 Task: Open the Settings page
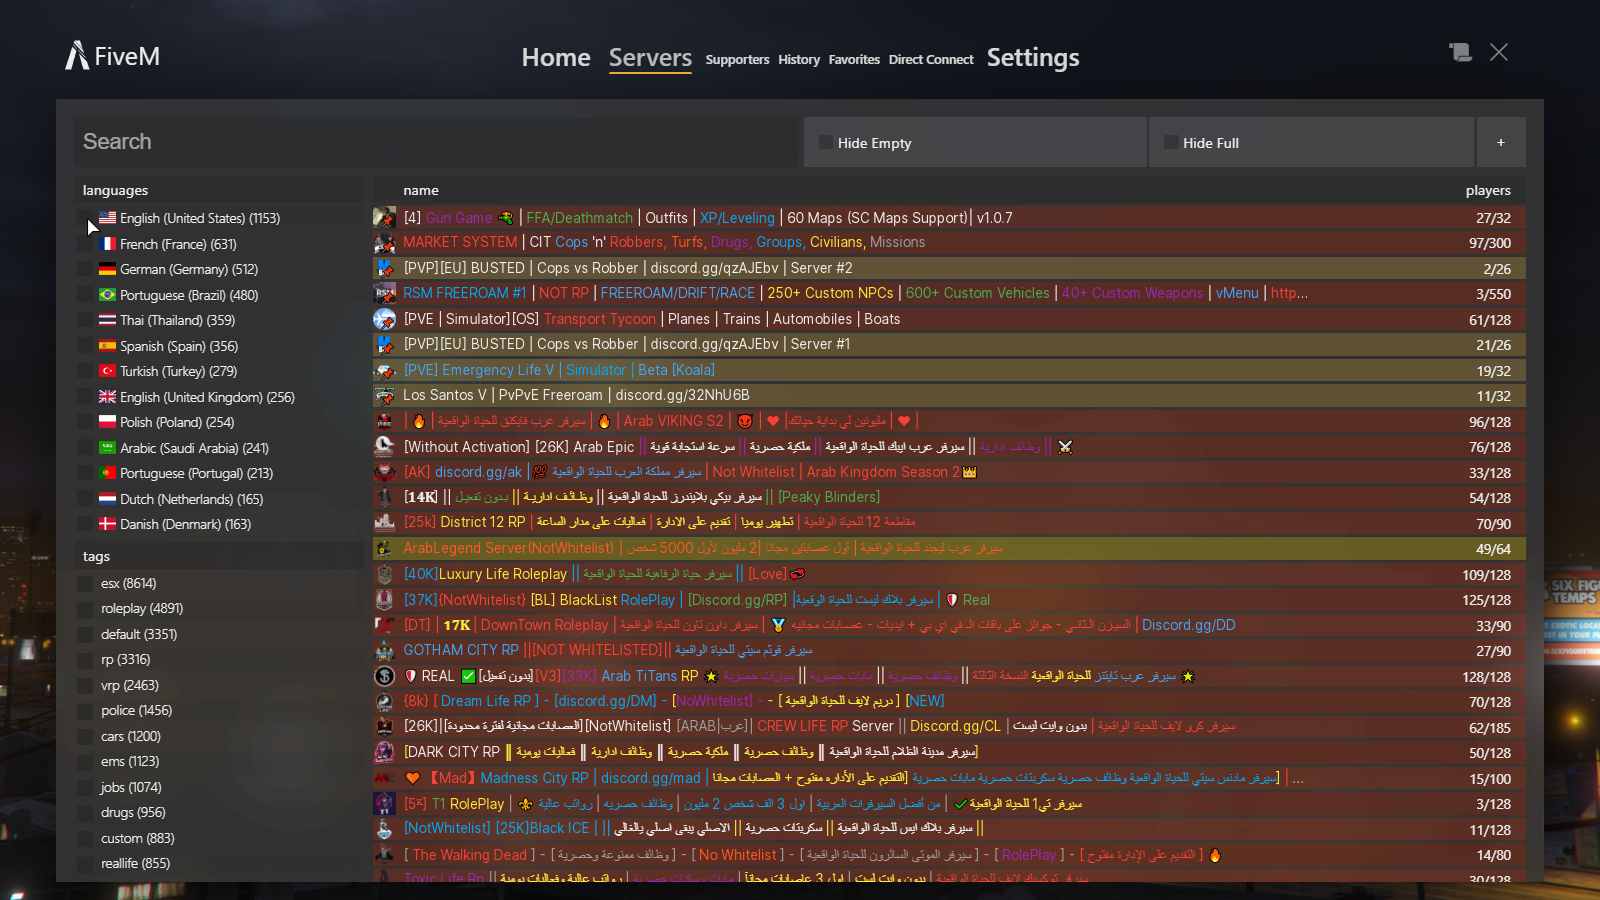tap(1033, 57)
